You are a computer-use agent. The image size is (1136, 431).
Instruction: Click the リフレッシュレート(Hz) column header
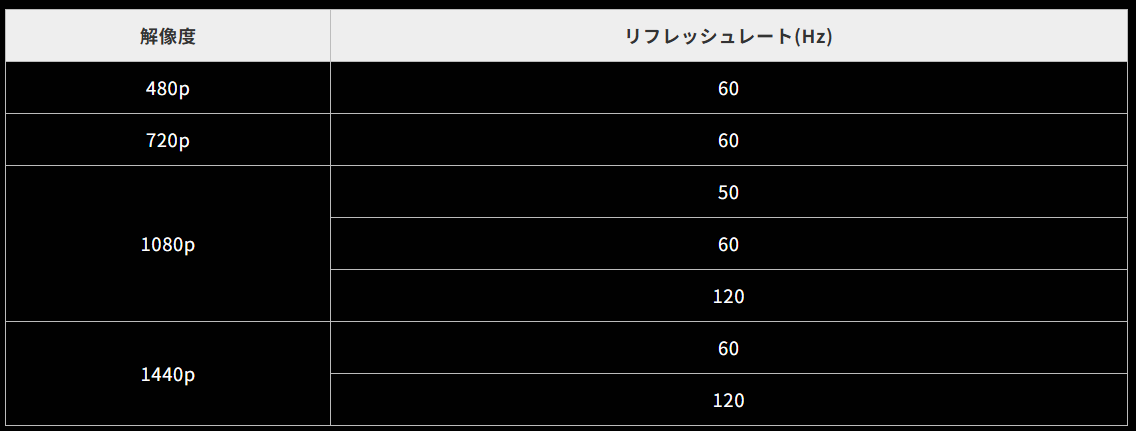tap(728, 37)
